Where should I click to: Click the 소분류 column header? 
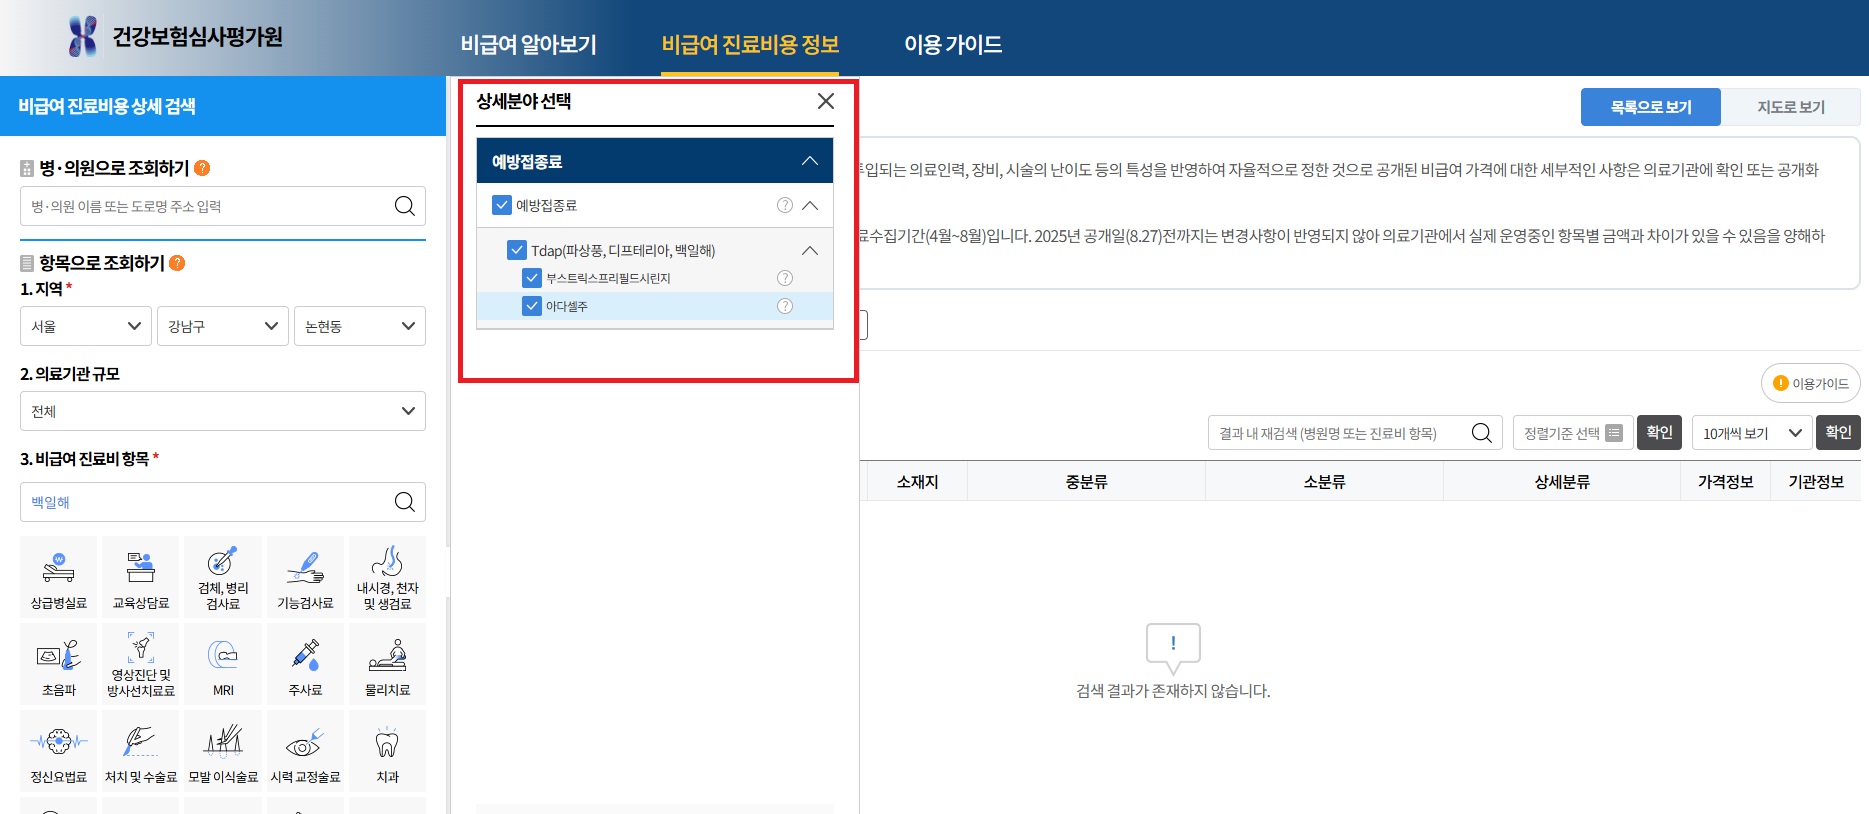pos(1324,482)
